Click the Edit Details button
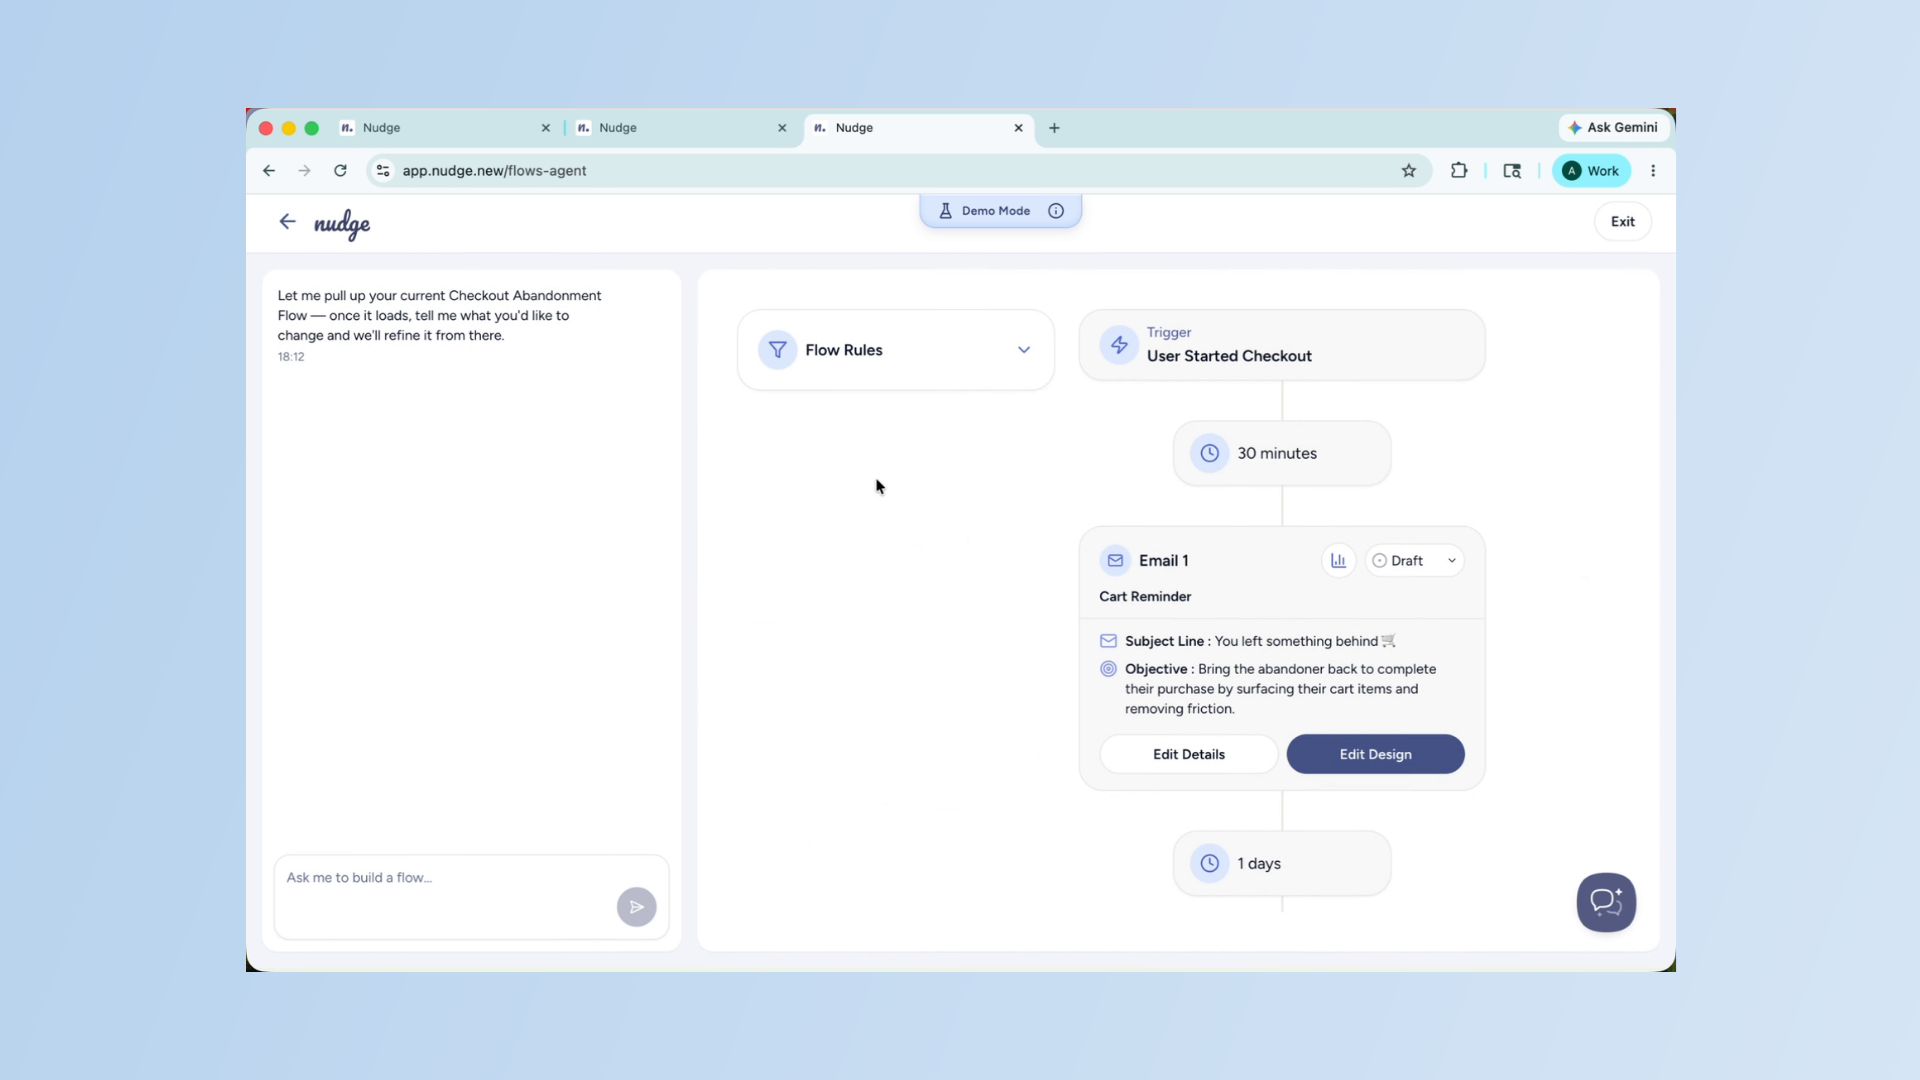Viewport: 1920px width, 1080px height. click(x=1188, y=754)
